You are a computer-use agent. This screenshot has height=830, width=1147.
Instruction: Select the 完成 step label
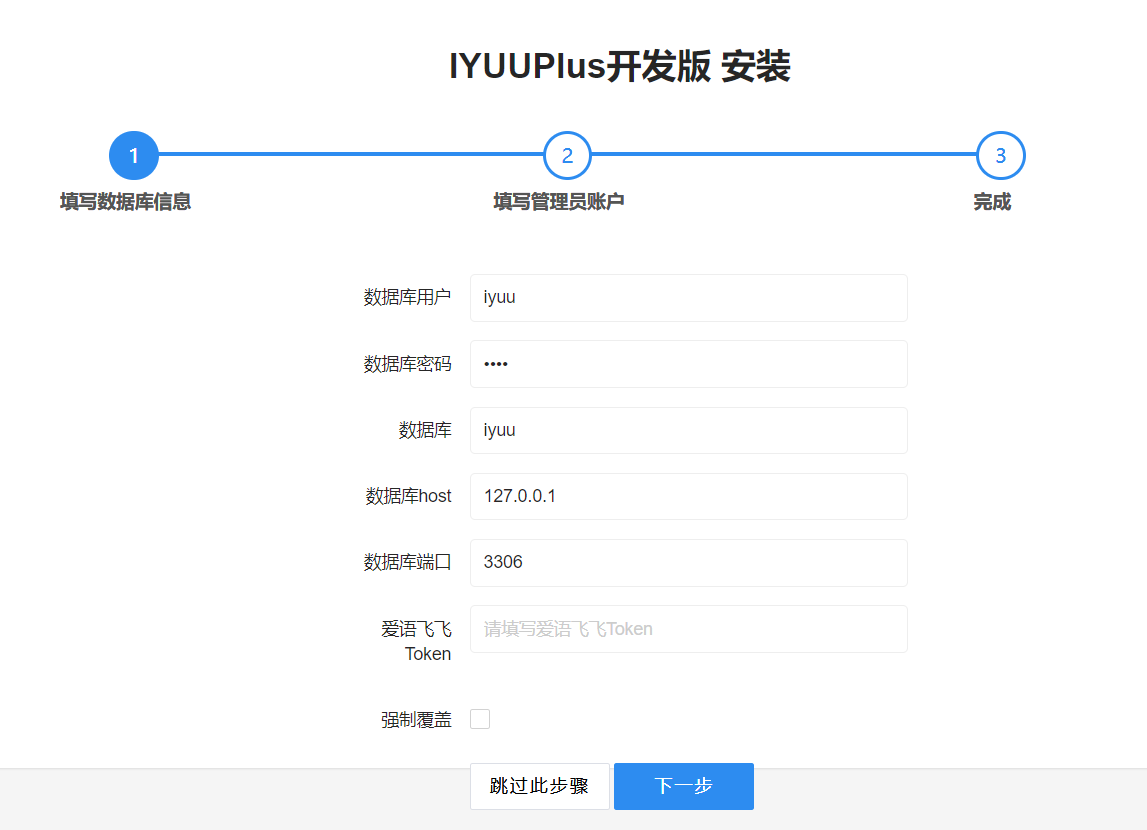pyautogui.click(x=992, y=202)
